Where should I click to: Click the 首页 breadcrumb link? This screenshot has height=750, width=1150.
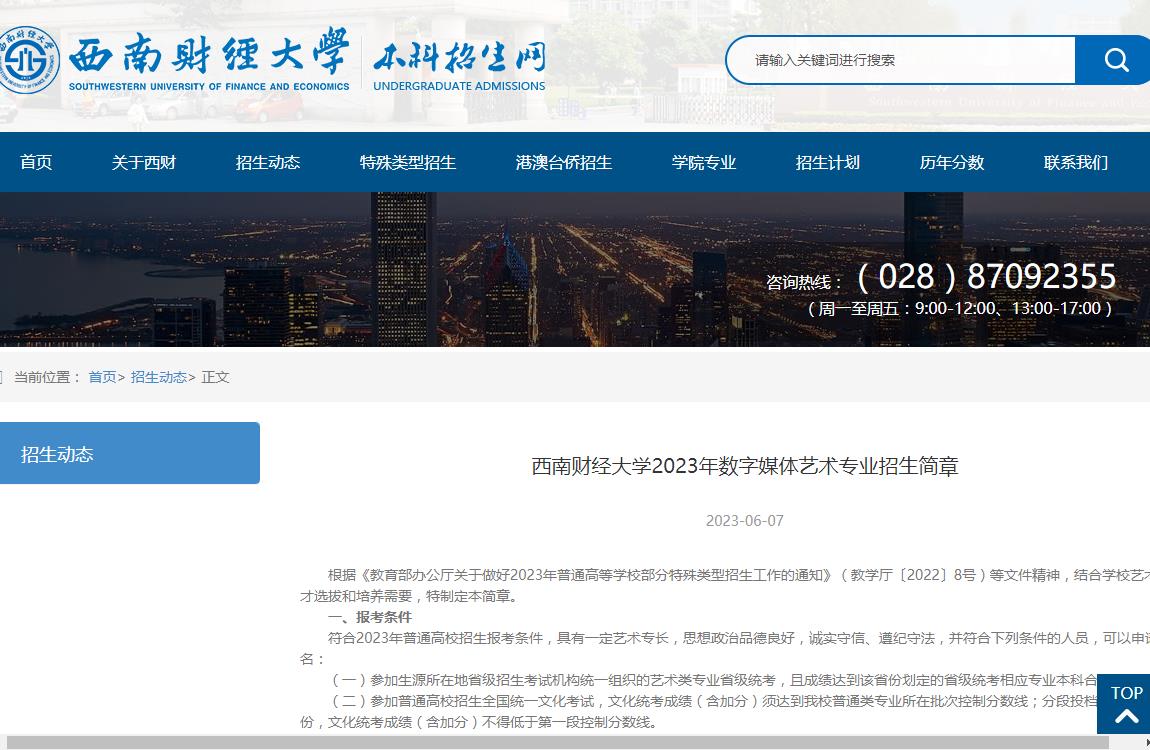pos(102,377)
